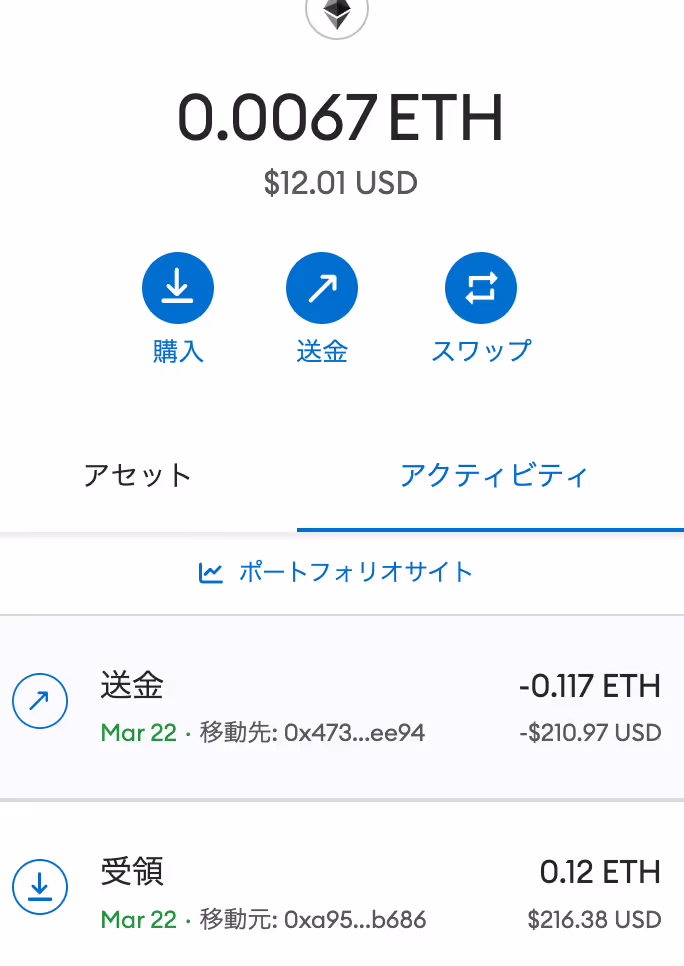Click the download icon on 受領 transaction
Image resolution: width=684 pixels, height=966 pixels.
click(40, 886)
